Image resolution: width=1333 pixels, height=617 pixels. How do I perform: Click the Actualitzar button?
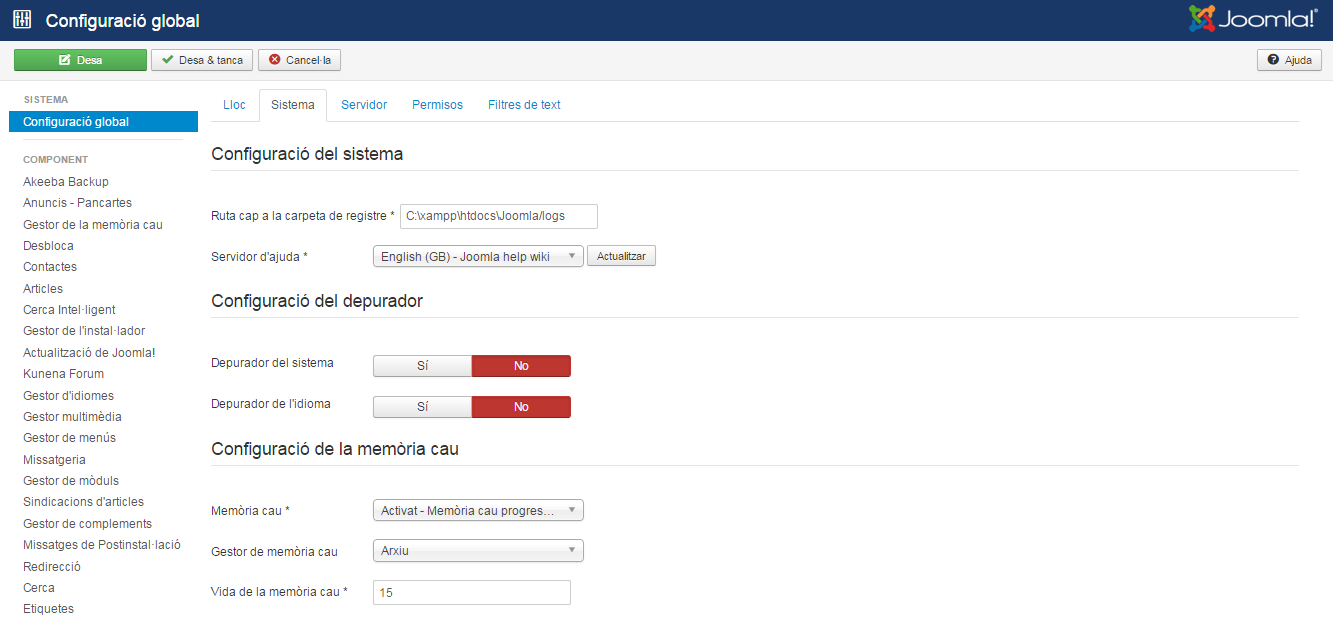point(621,257)
